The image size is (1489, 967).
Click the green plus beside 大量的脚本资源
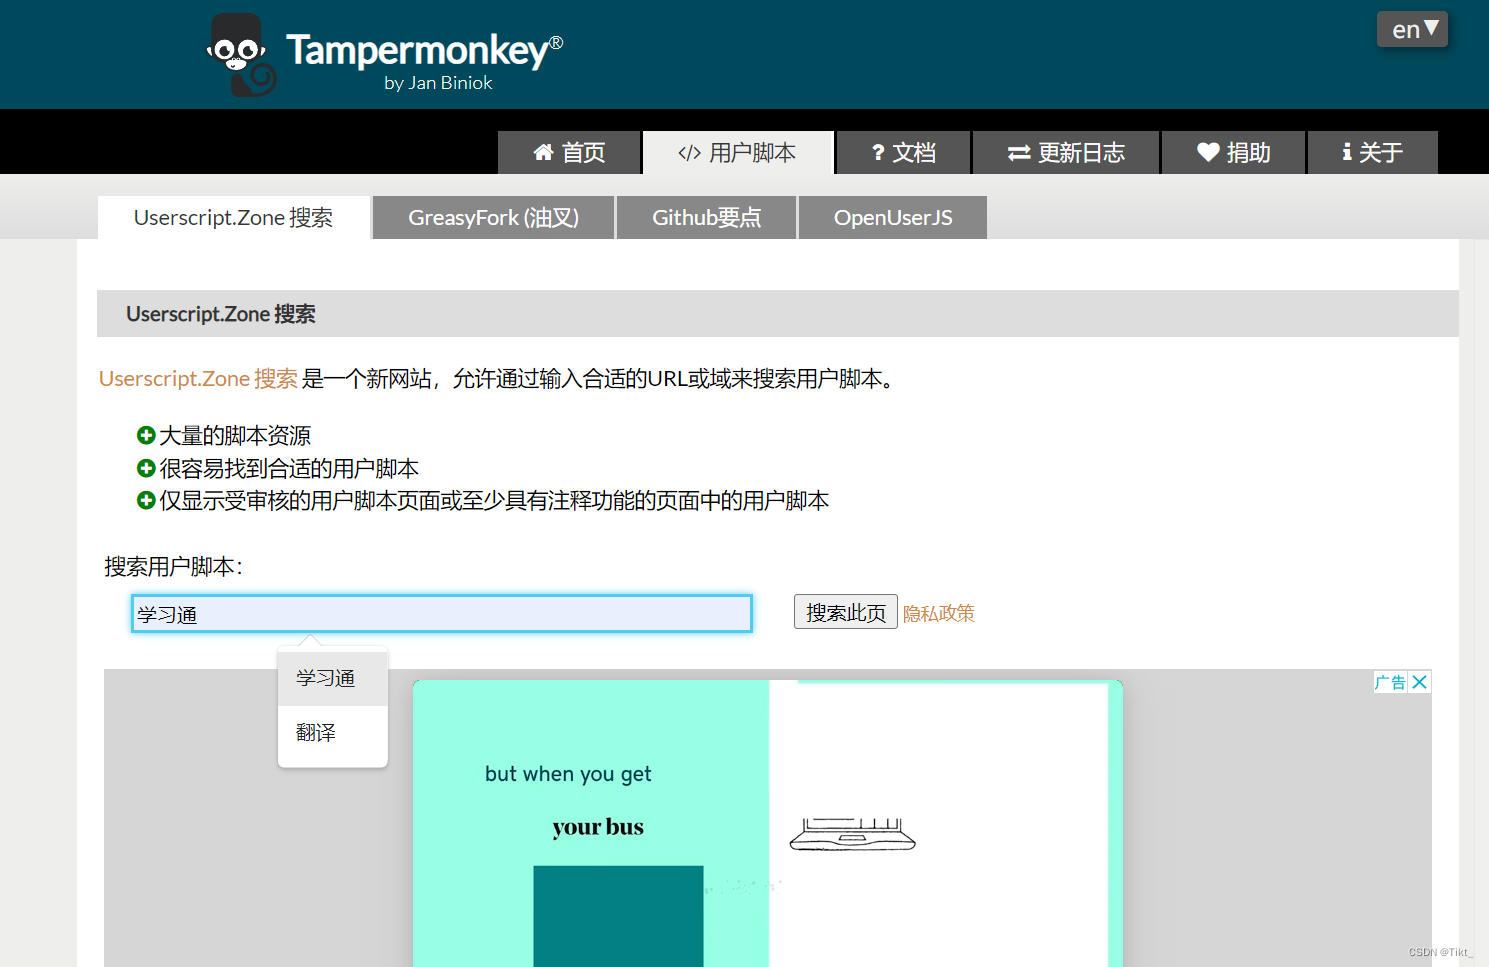point(146,435)
